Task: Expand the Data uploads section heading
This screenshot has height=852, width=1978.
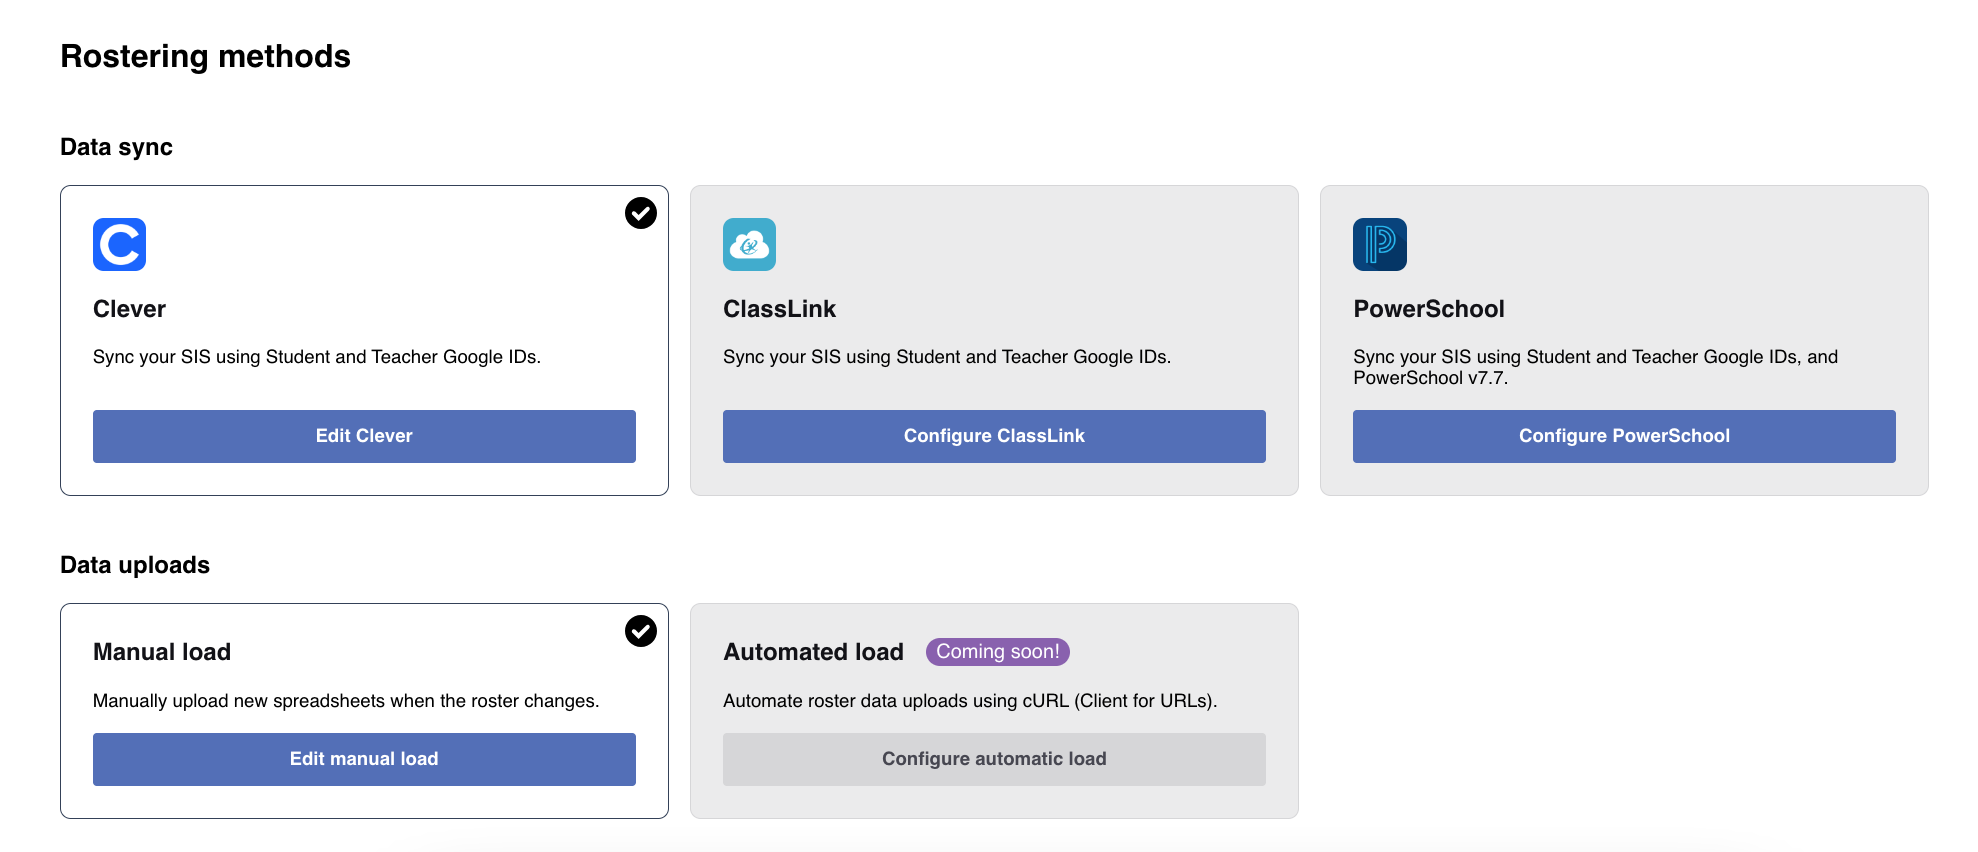Action: coord(134,565)
